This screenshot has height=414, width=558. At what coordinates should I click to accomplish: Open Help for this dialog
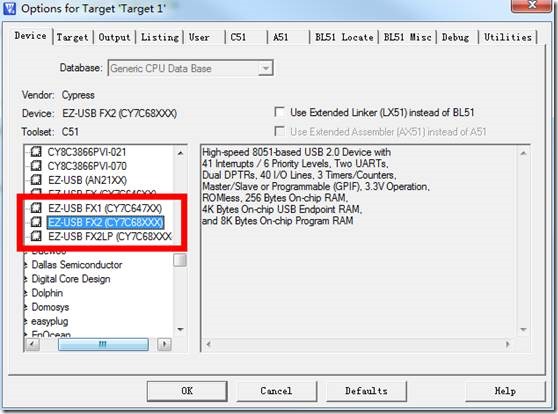[x=505, y=391]
